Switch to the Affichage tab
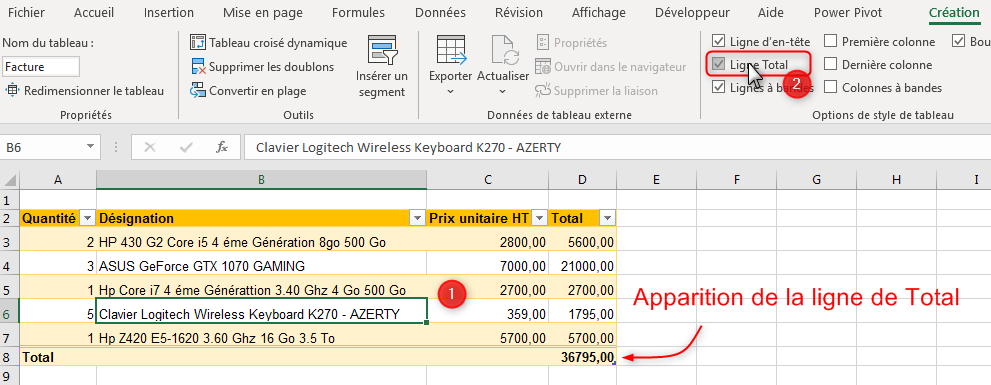The image size is (991, 385). tap(599, 13)
